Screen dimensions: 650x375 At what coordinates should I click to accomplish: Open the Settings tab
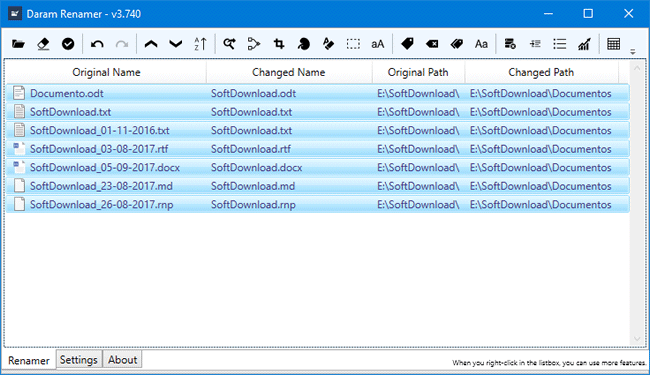[x=79, y=360]
